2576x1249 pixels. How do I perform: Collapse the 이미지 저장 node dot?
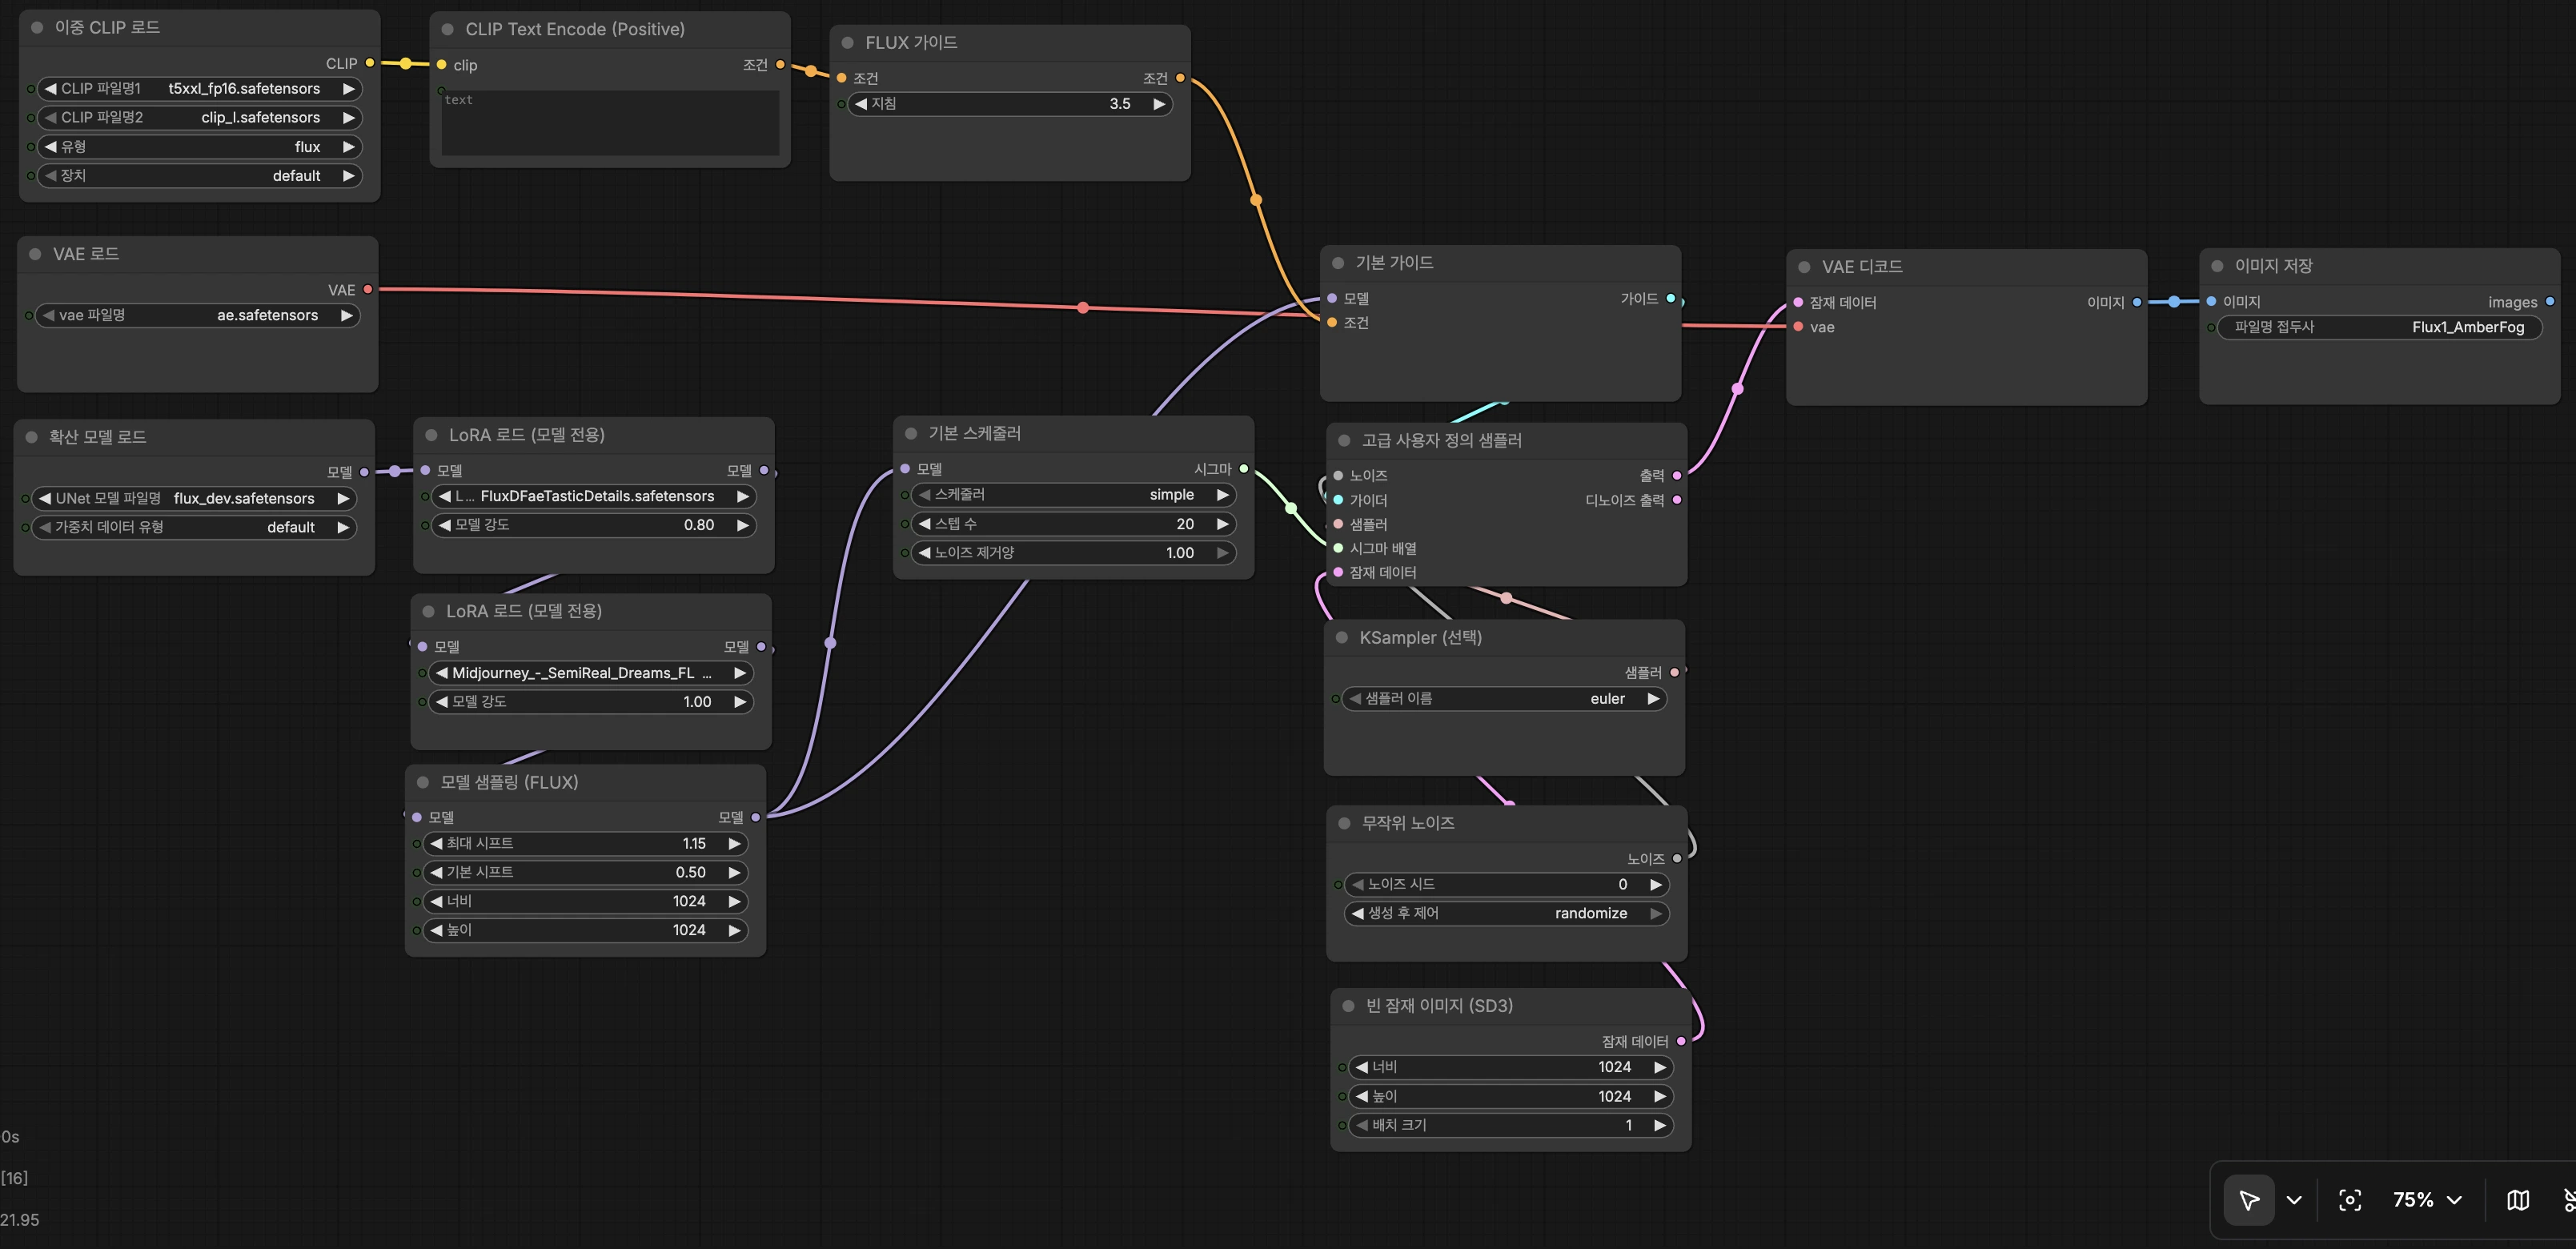pos(2217,266)
